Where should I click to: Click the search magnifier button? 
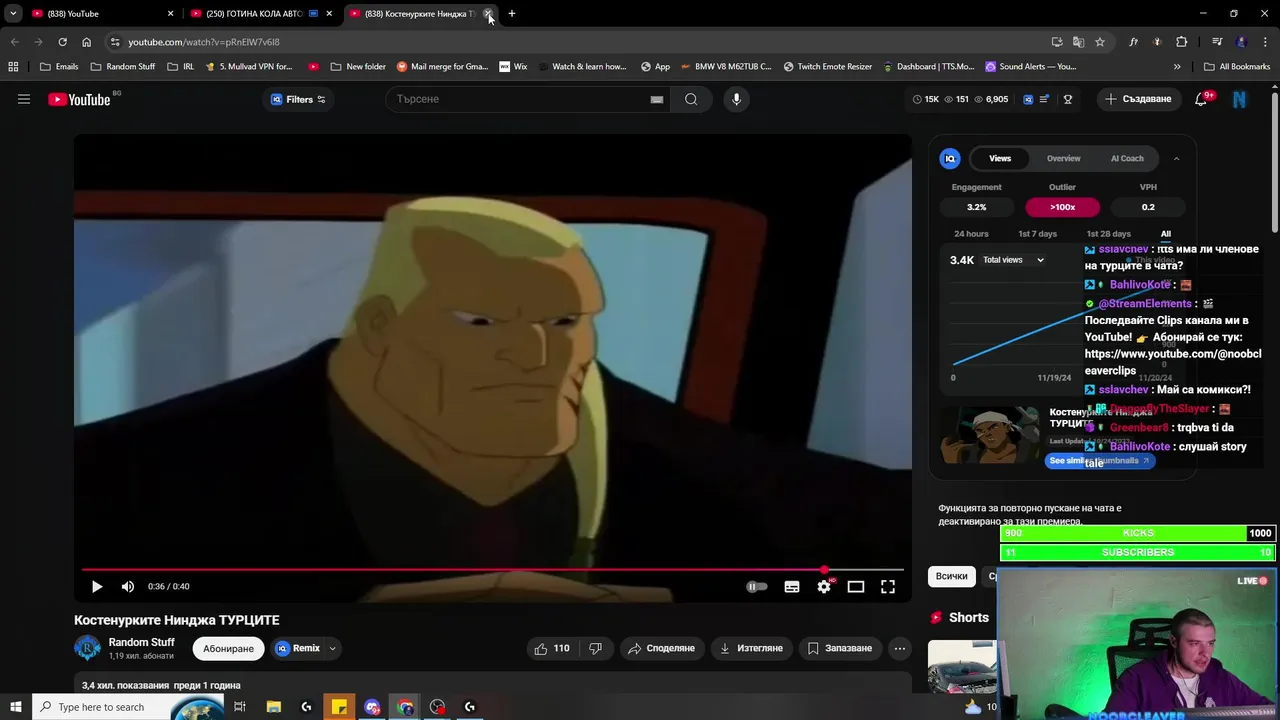coord(691,99)
